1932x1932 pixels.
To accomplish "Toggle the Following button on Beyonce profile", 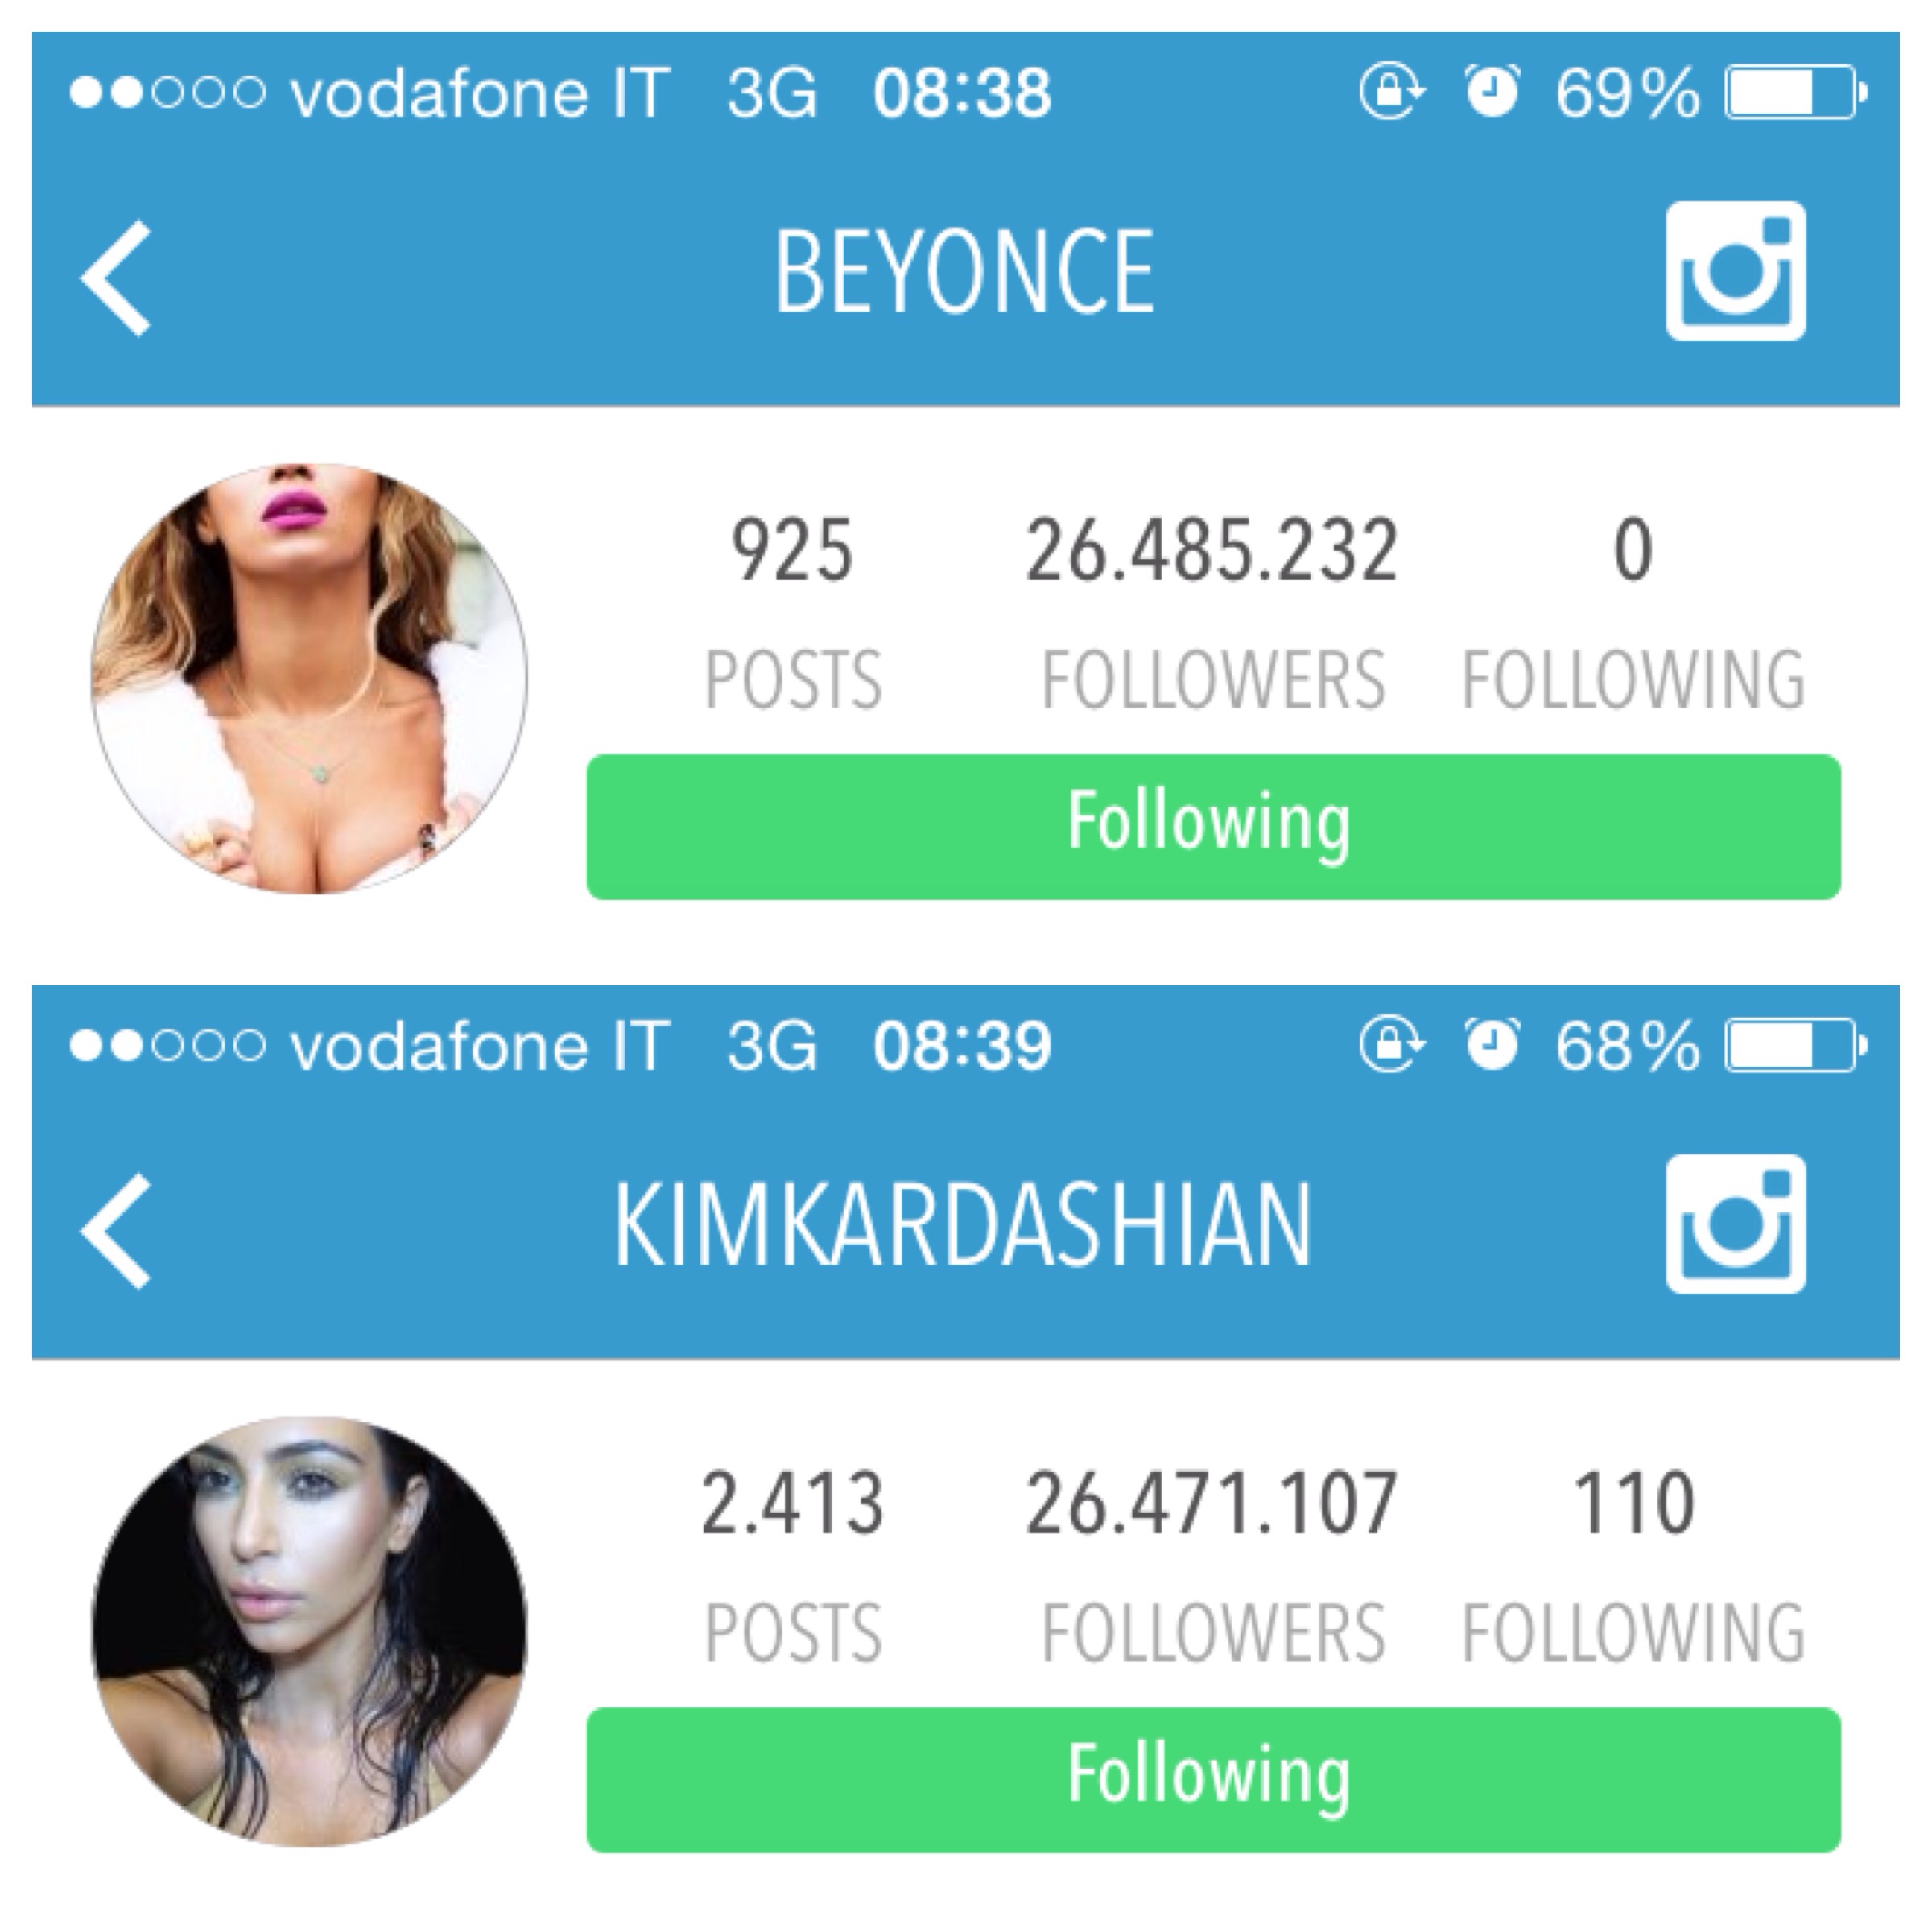I will 1213,827.
